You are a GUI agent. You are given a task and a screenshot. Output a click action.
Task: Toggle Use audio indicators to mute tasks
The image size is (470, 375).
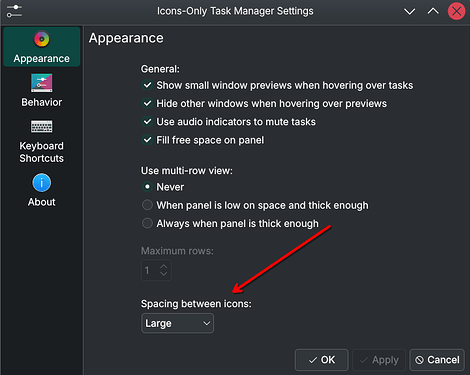pos(147,122)
